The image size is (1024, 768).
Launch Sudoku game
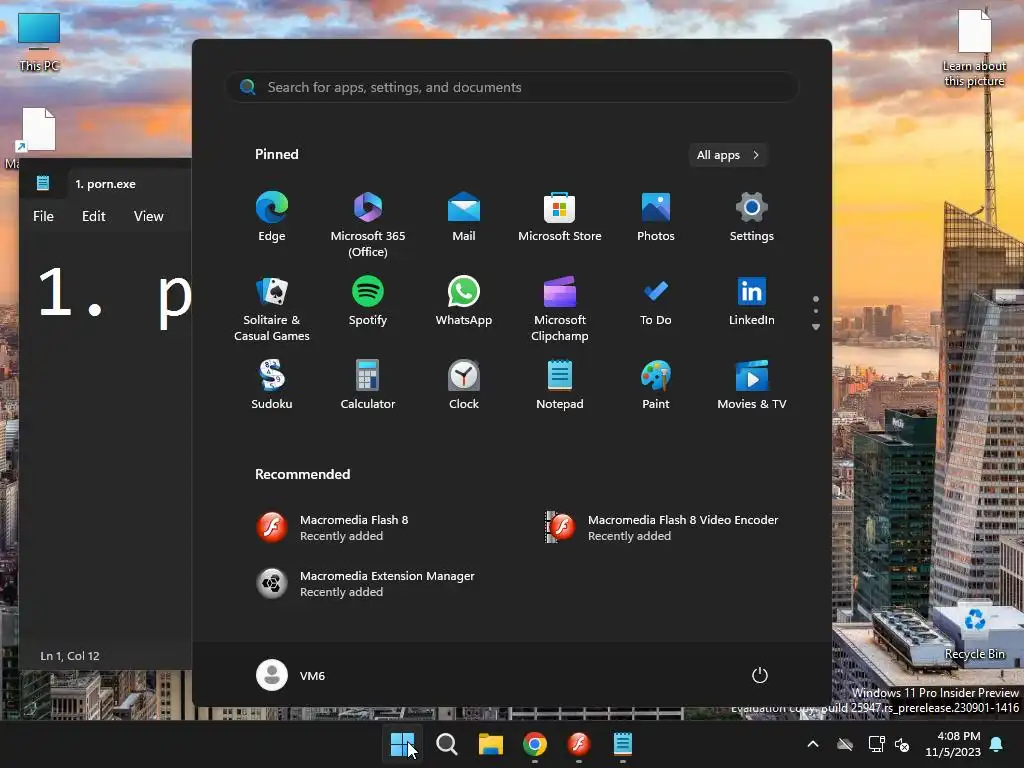[272, 385]
